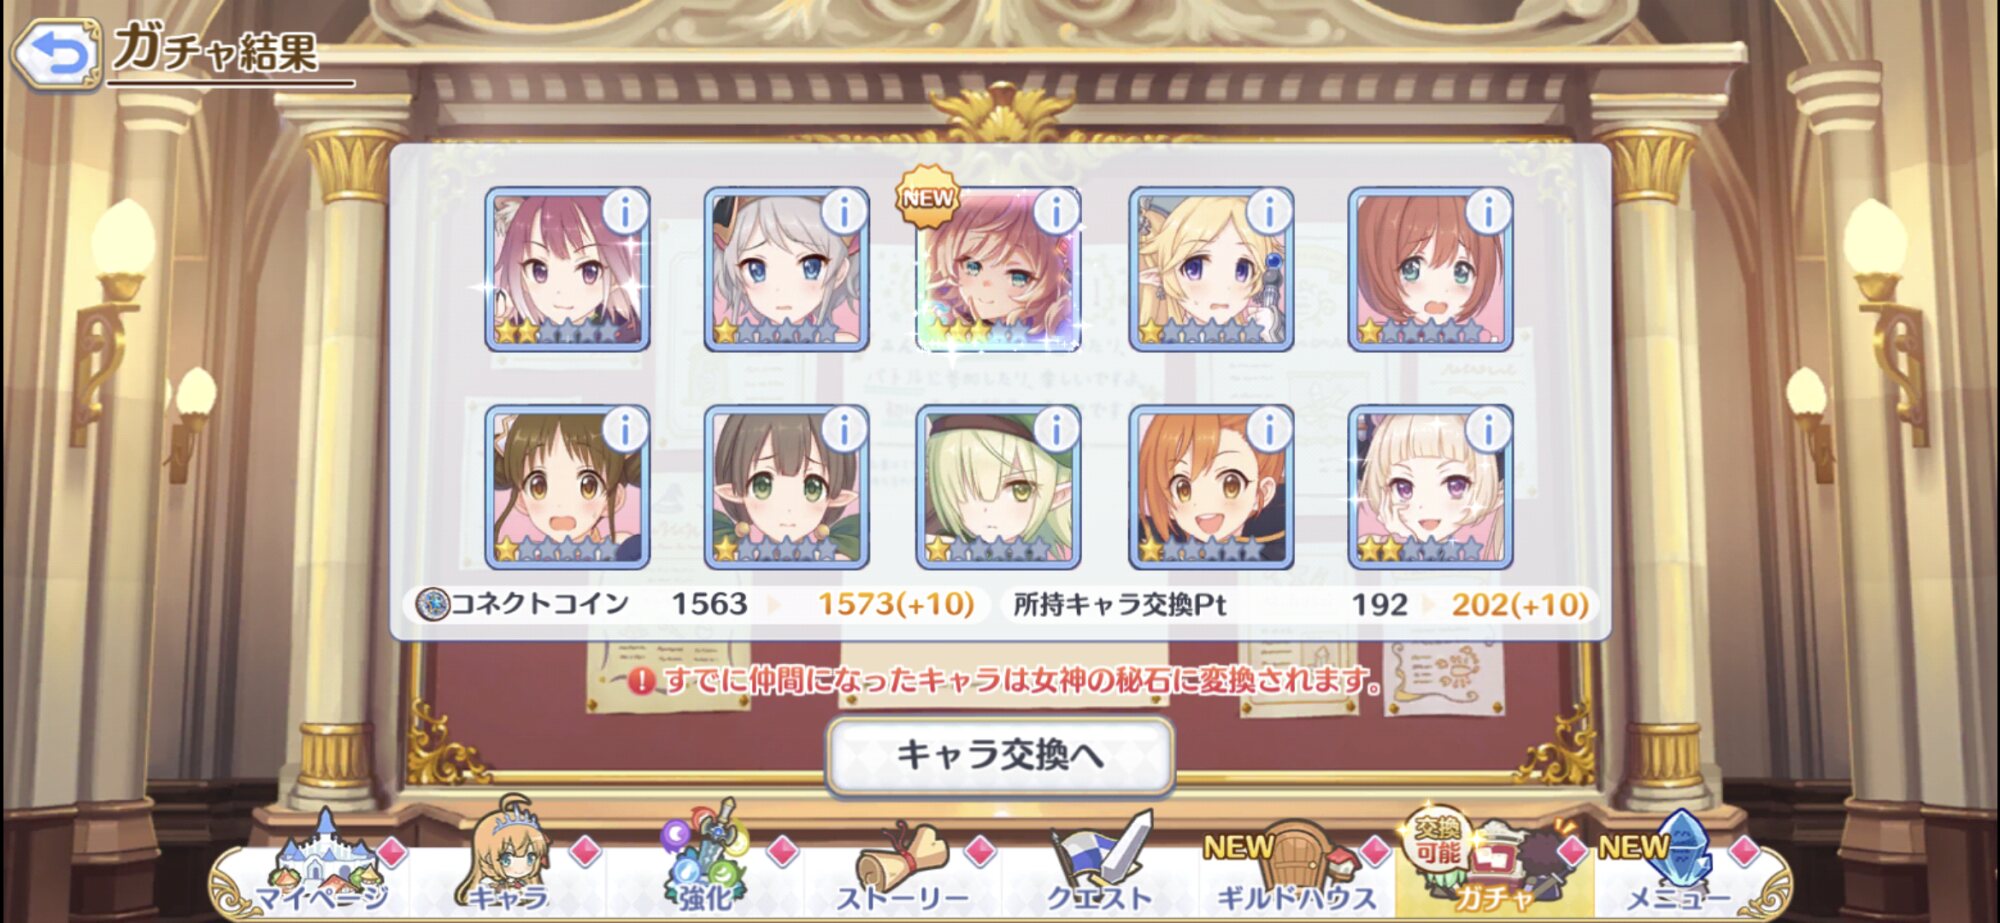Tap info icon on blonde elf card
Viewport: 2000px width, 923px height.
coord(1269,211)
